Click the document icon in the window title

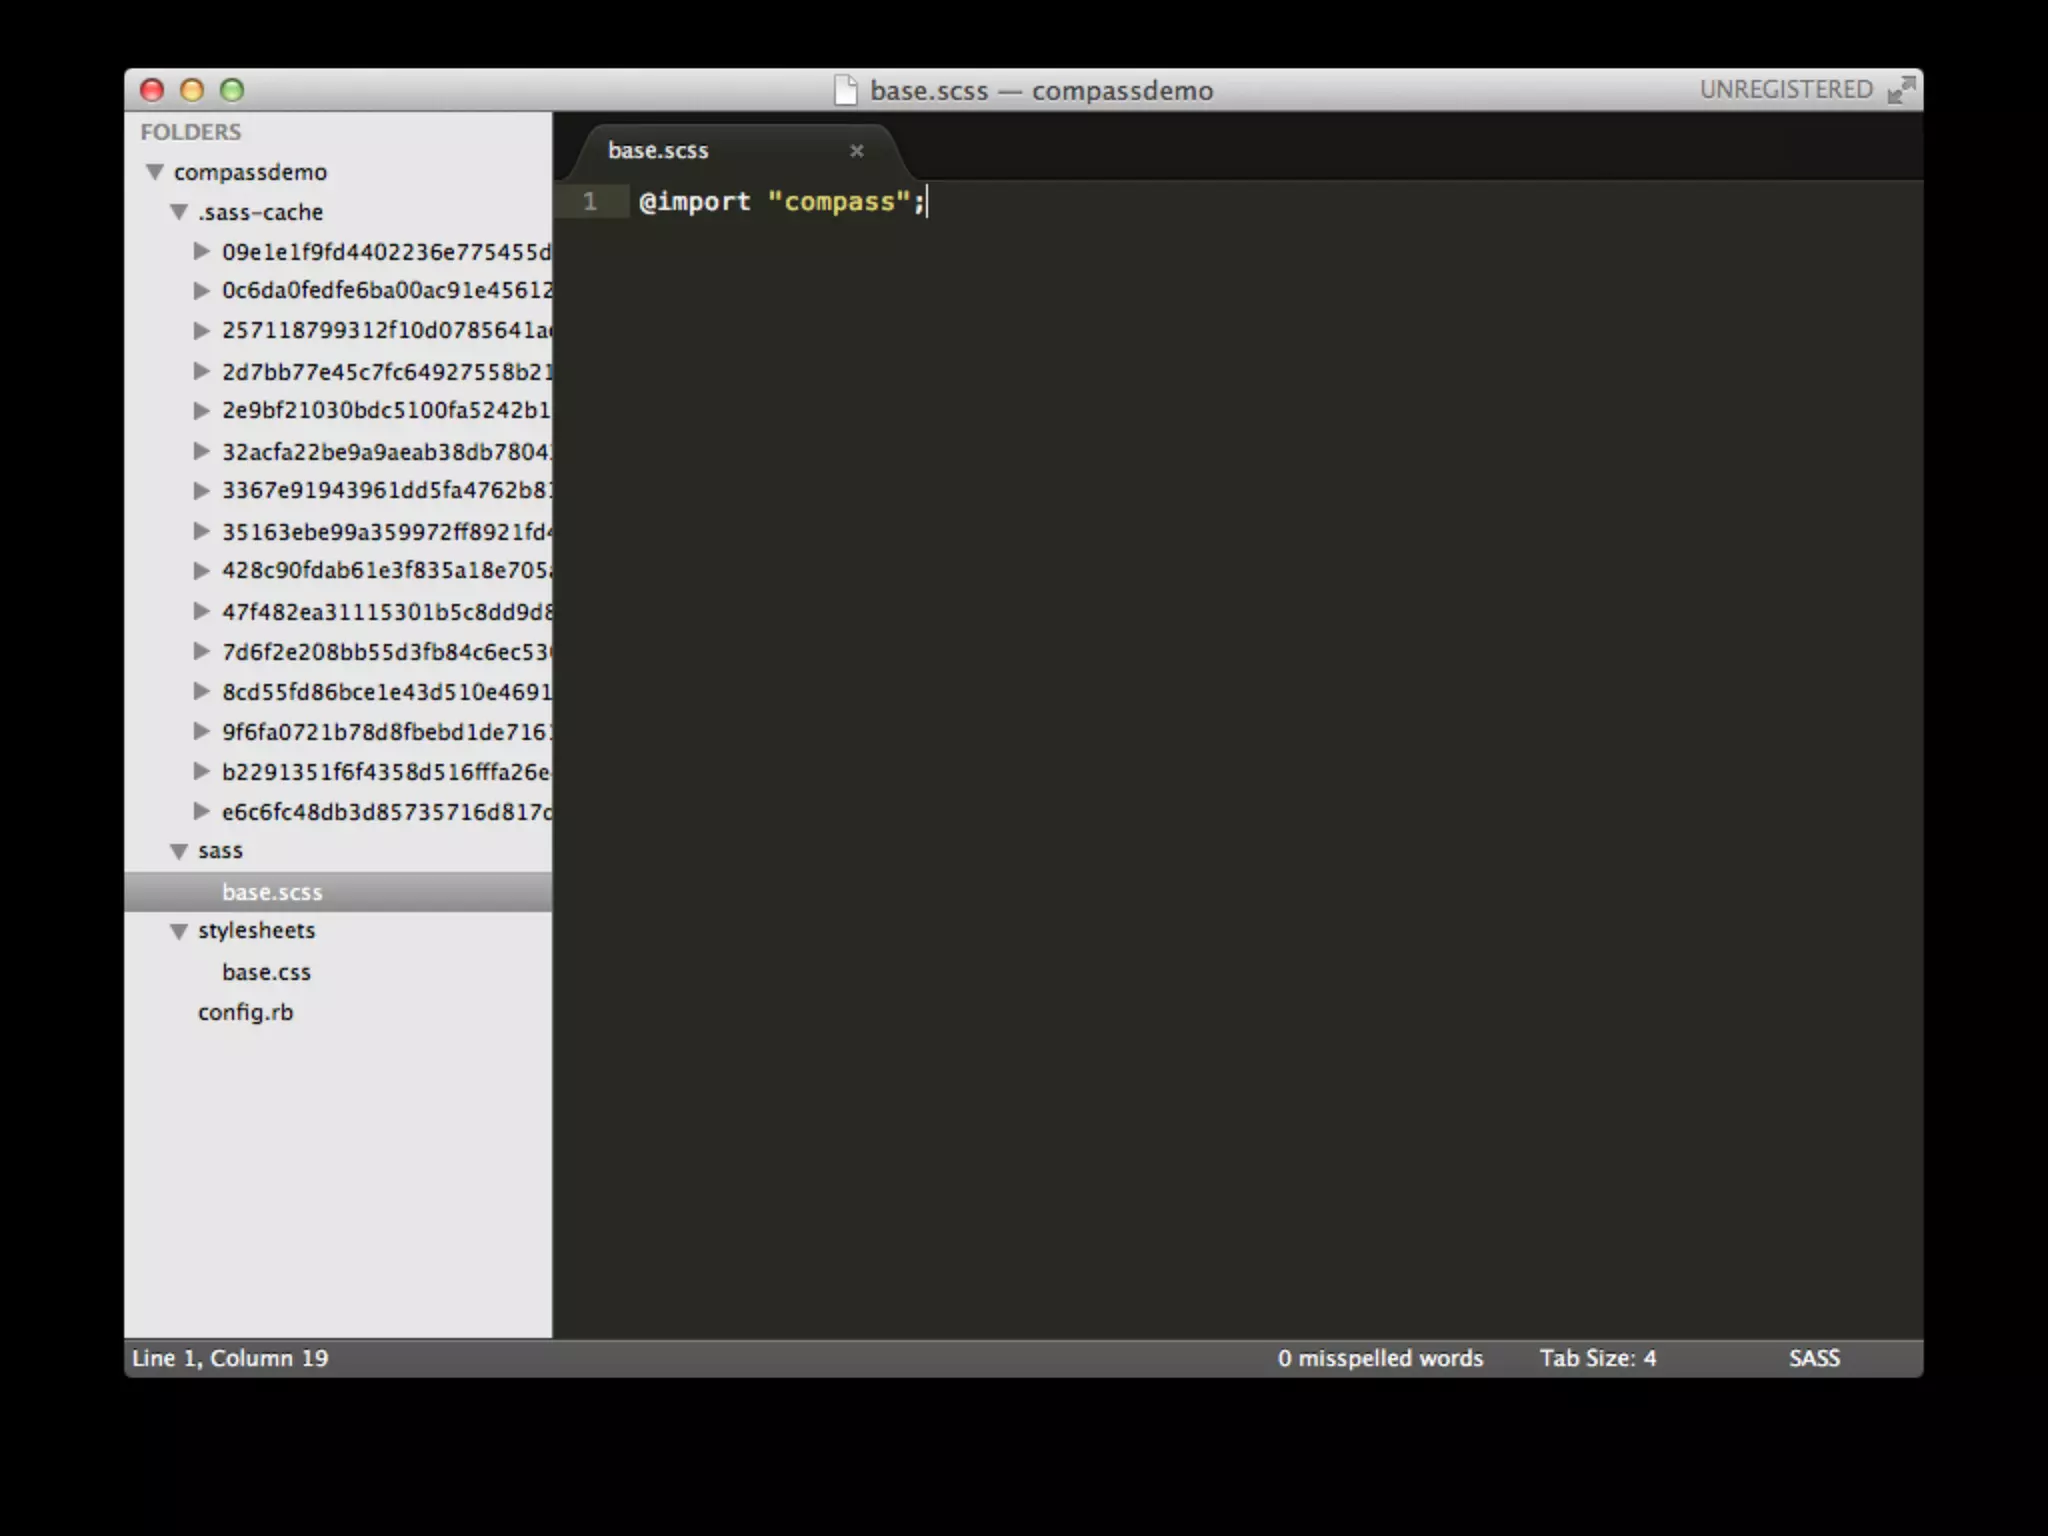(x=846, y=90)
